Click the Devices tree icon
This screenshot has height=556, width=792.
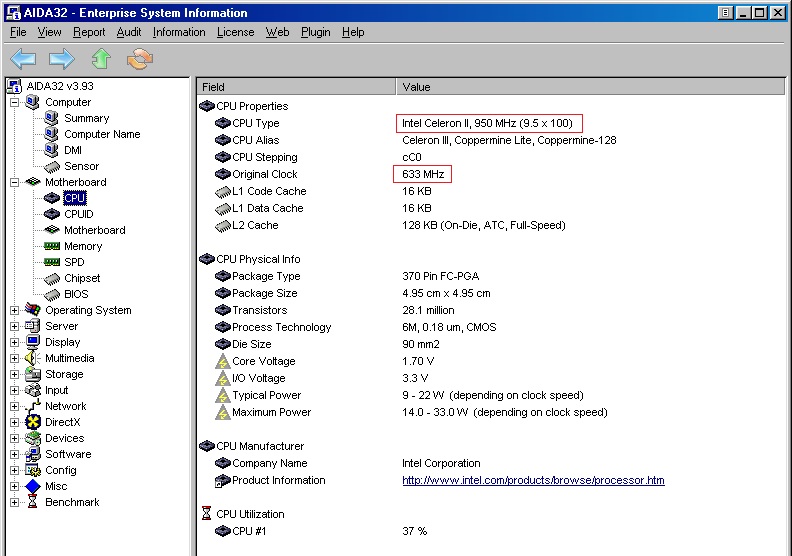[32, 438]
